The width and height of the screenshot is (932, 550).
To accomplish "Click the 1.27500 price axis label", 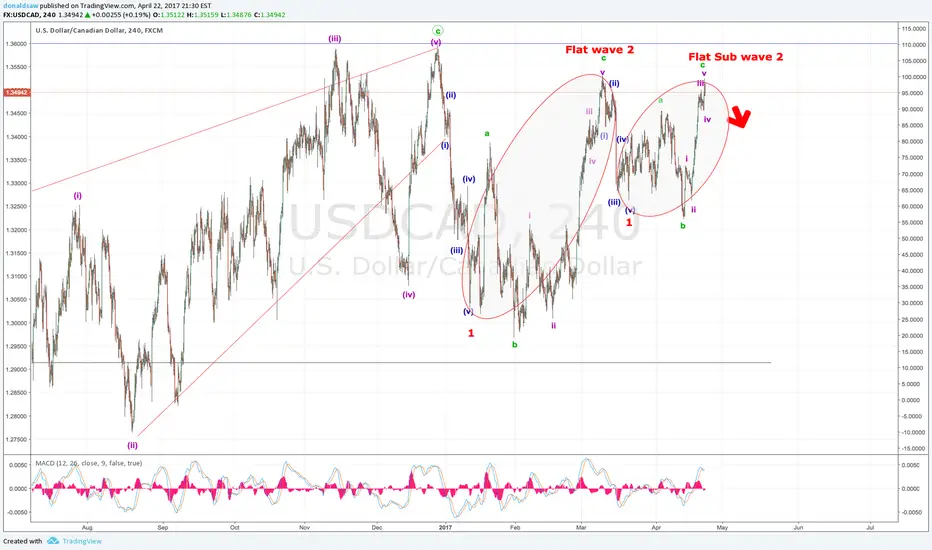I will [16, 439].
